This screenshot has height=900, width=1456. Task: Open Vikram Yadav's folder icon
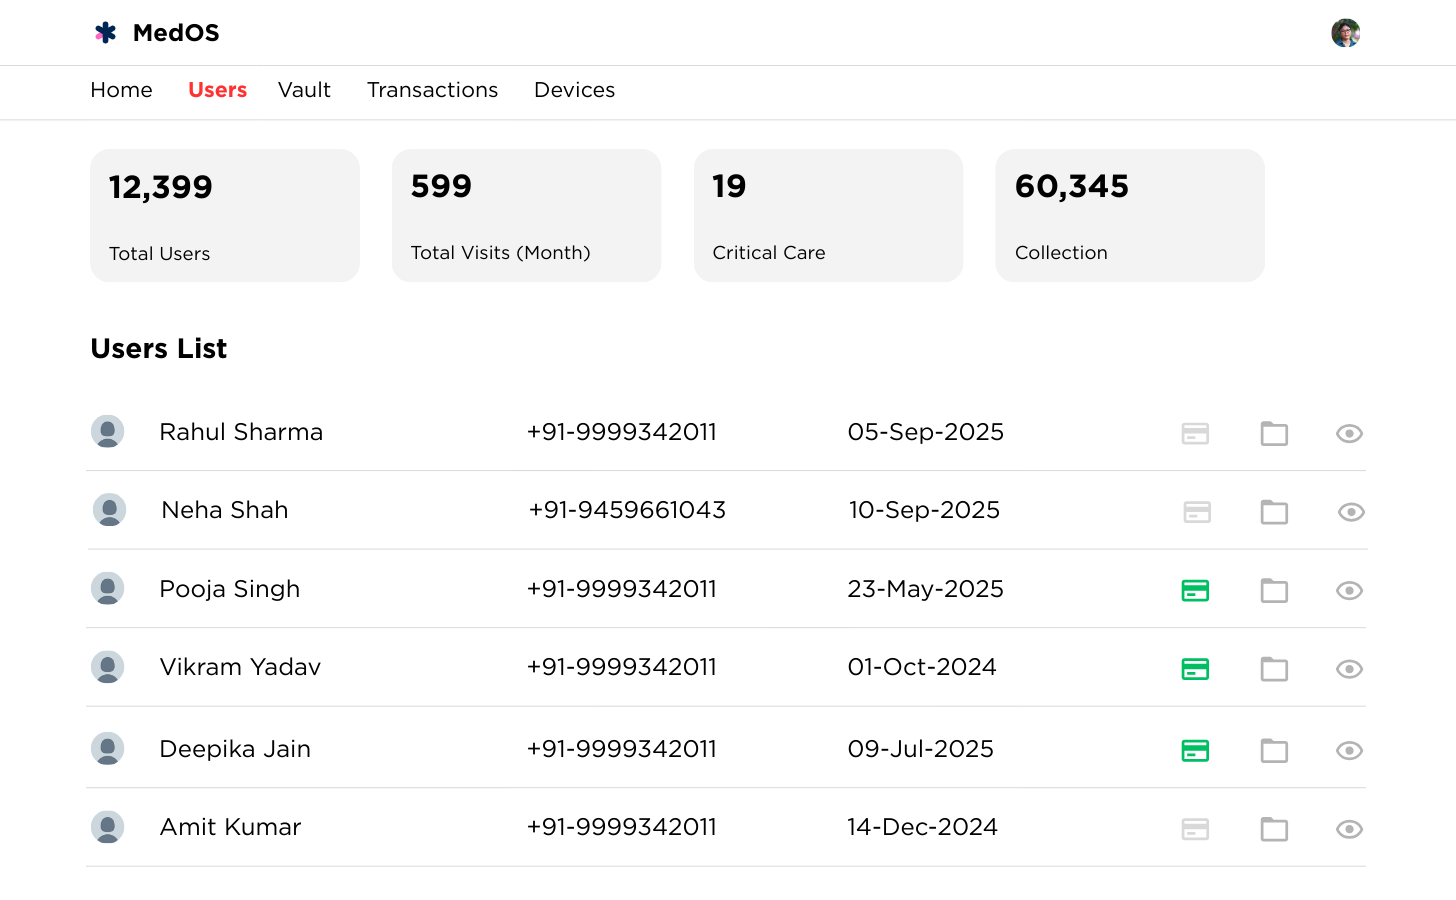tap(1274, 669)
